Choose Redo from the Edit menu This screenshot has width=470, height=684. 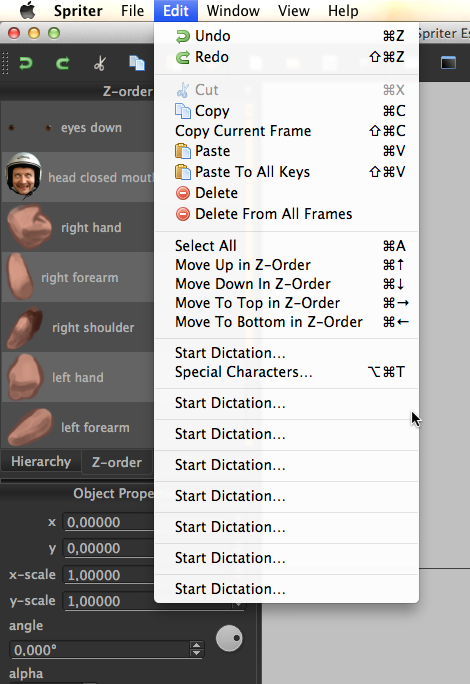point(286,57)
